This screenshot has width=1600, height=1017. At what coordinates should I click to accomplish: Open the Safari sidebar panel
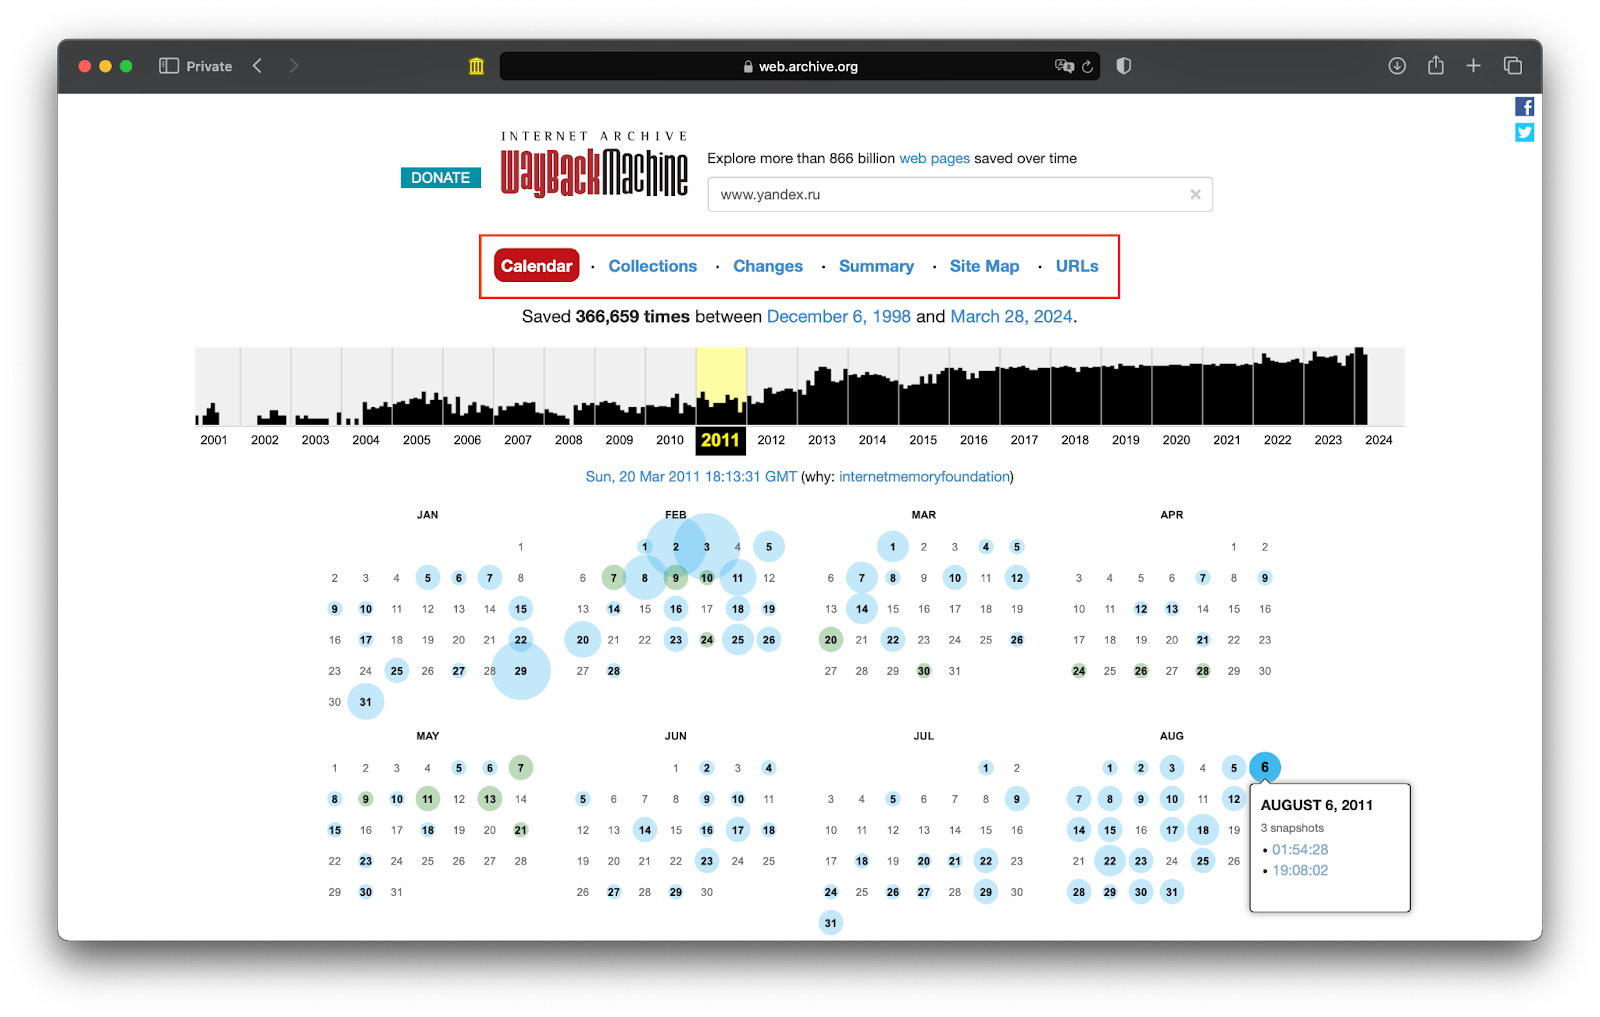(x=169, y=66)
